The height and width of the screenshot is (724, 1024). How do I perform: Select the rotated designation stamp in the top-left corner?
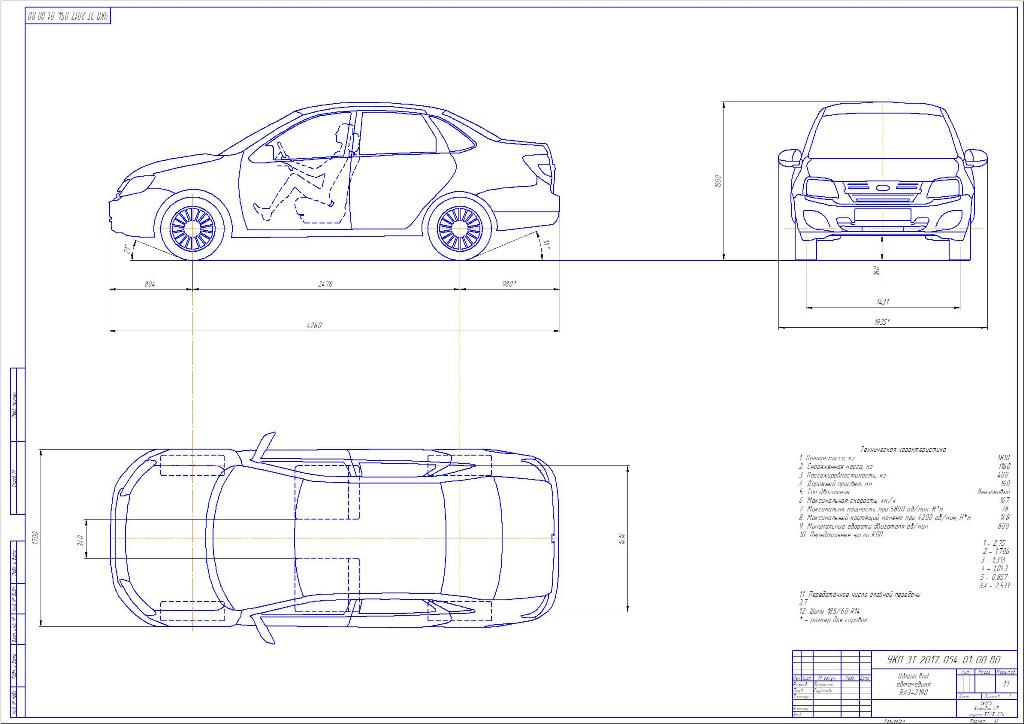pyautogui.click(x=68, y=16)
